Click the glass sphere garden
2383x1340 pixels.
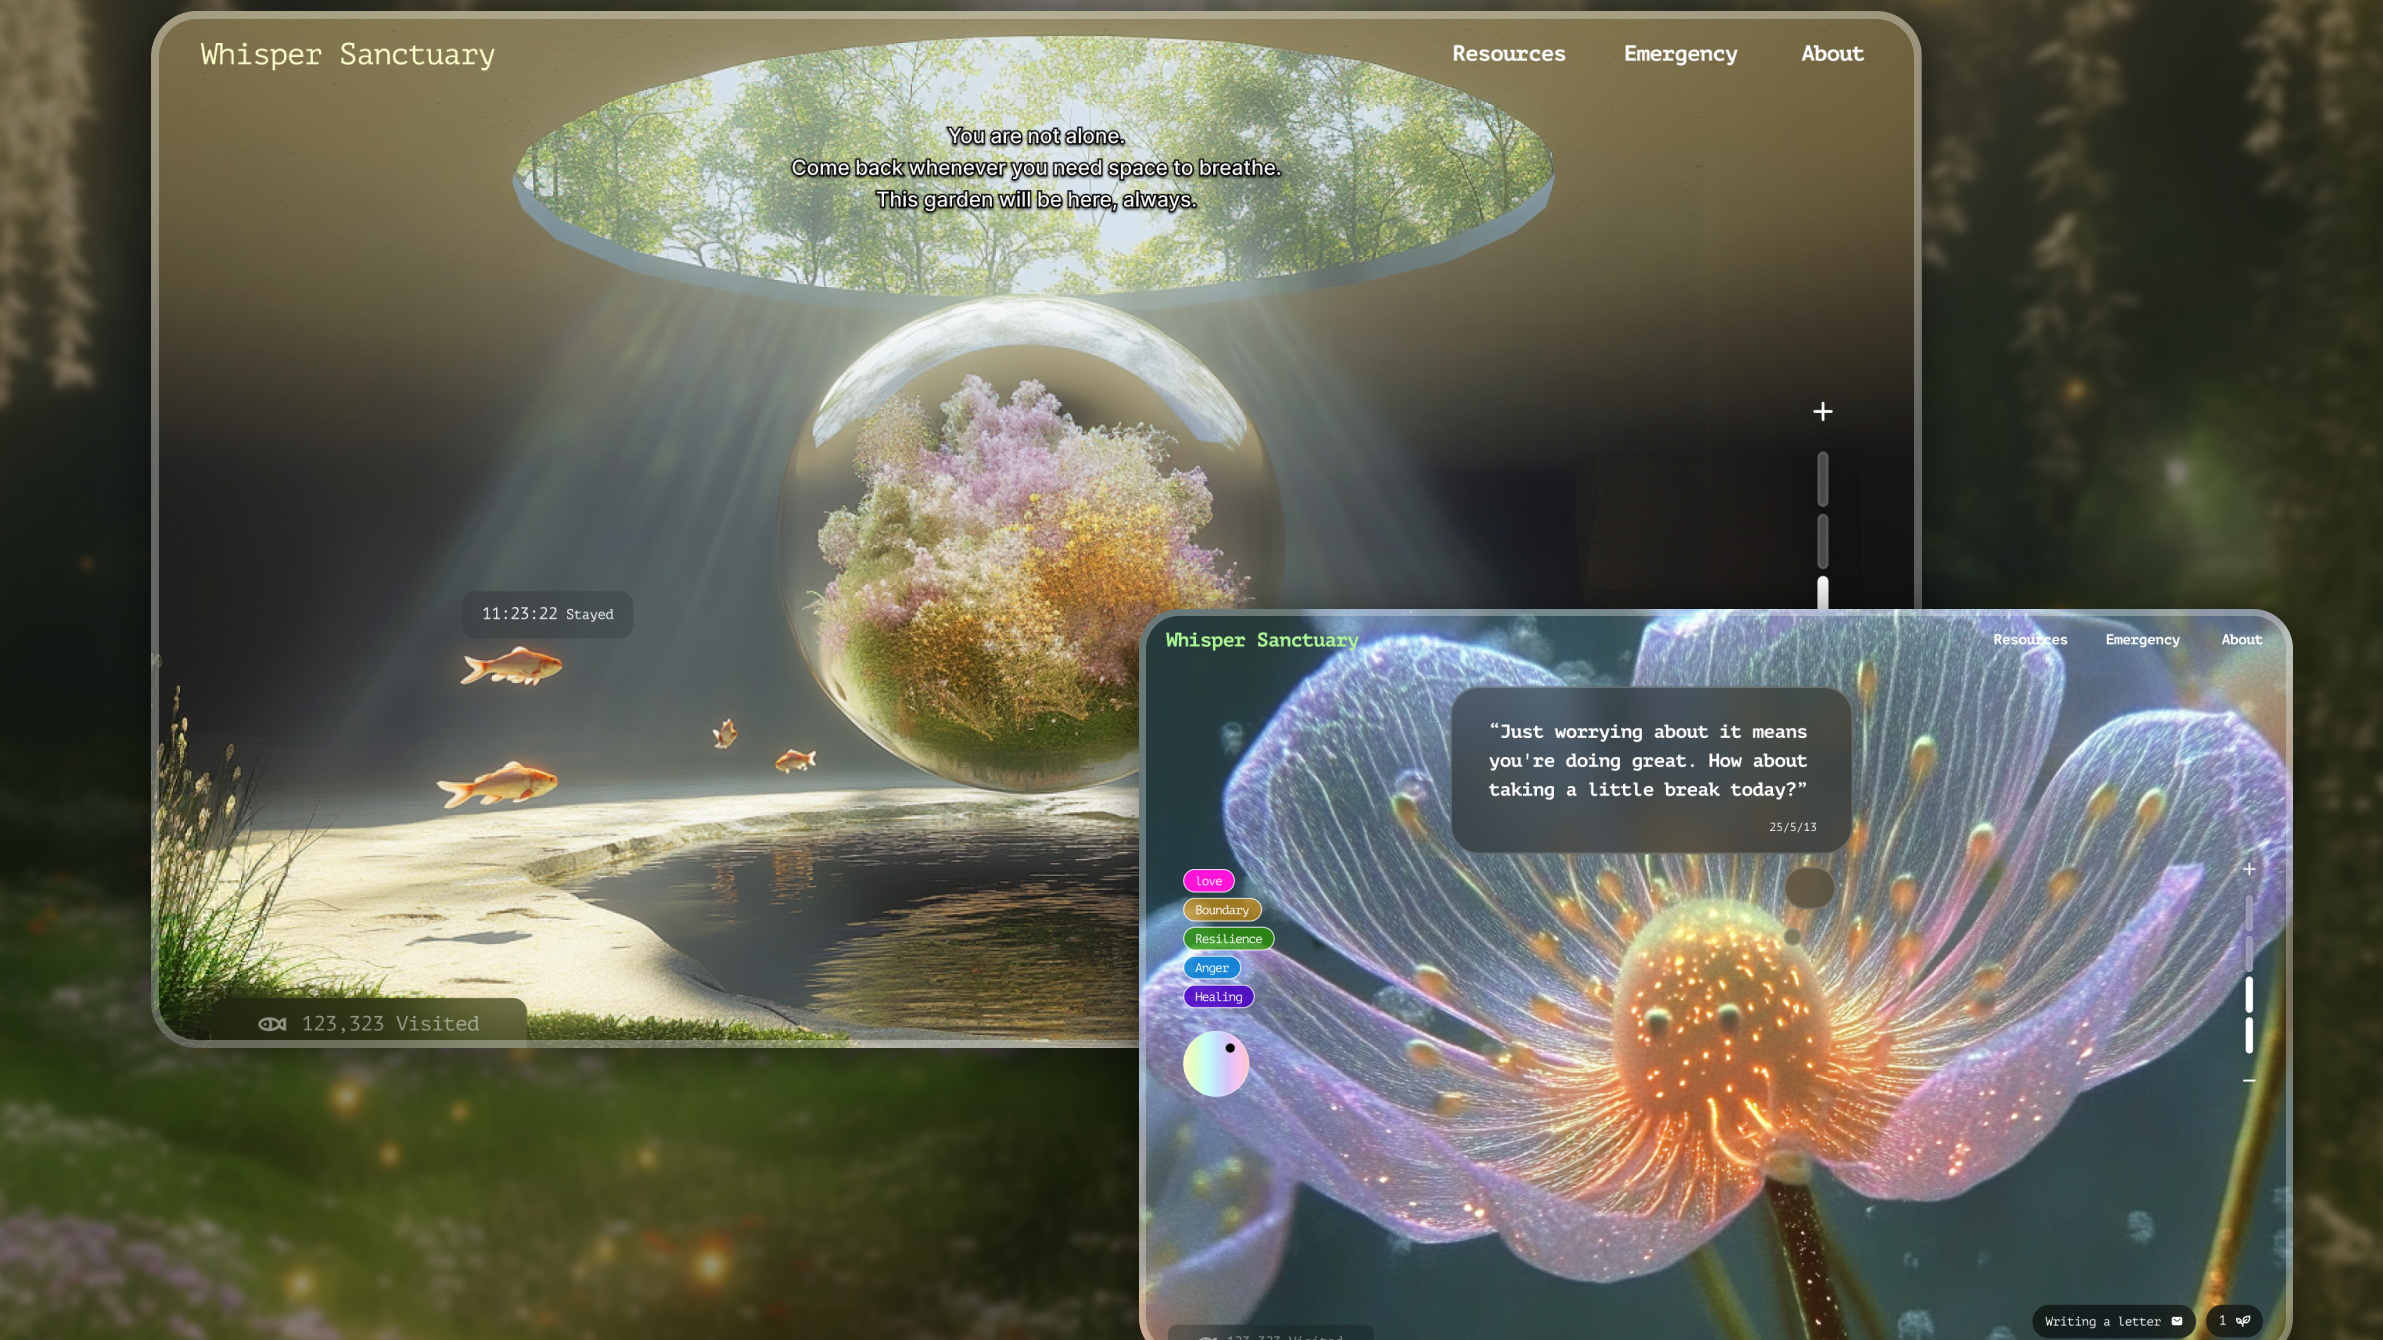click(1030, 545)
